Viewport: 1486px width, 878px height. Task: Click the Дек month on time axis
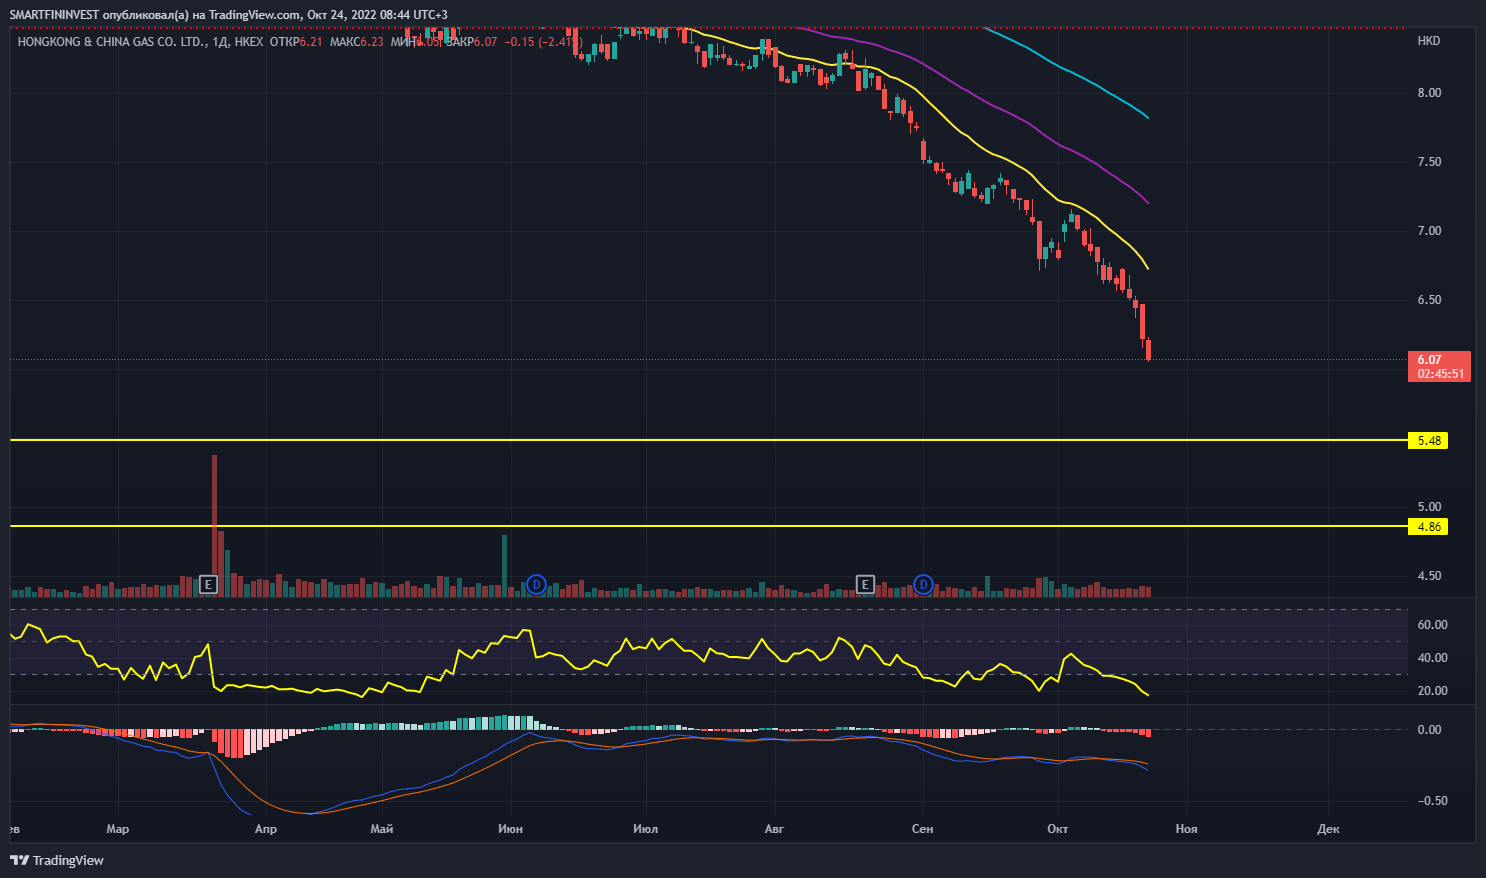[1328, 829]
